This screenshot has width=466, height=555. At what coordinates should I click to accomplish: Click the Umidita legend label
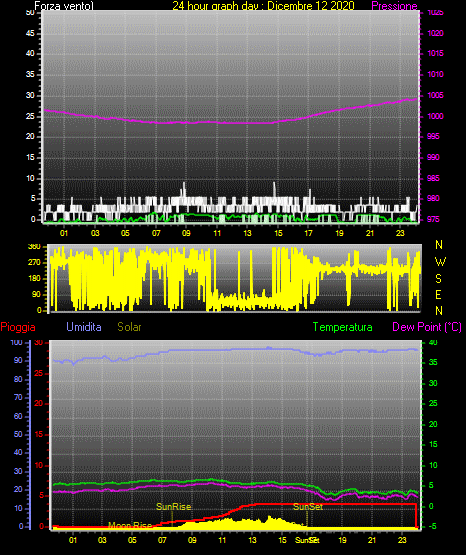coord(84,327)
